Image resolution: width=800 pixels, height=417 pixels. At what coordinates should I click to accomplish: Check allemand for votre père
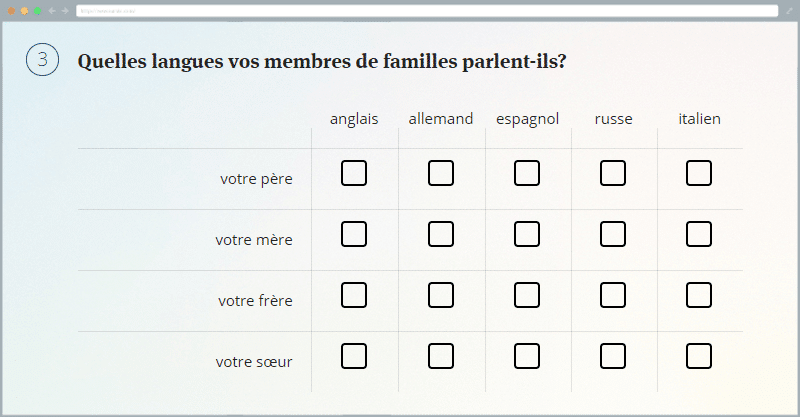pyautogui.click(x=441, y=173)
